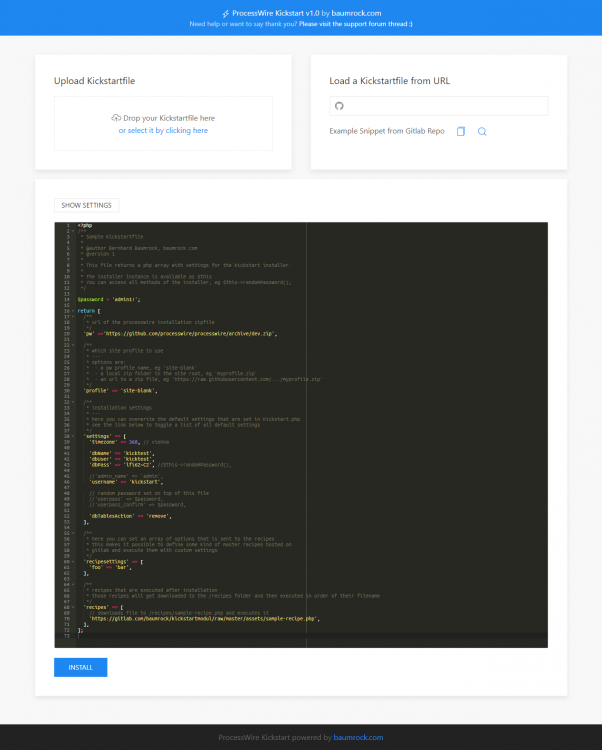Screen dimensions: 602x750
Task: Click the 'dbUser' => 'kicktest' line
Action: click(x=122, y=459)
